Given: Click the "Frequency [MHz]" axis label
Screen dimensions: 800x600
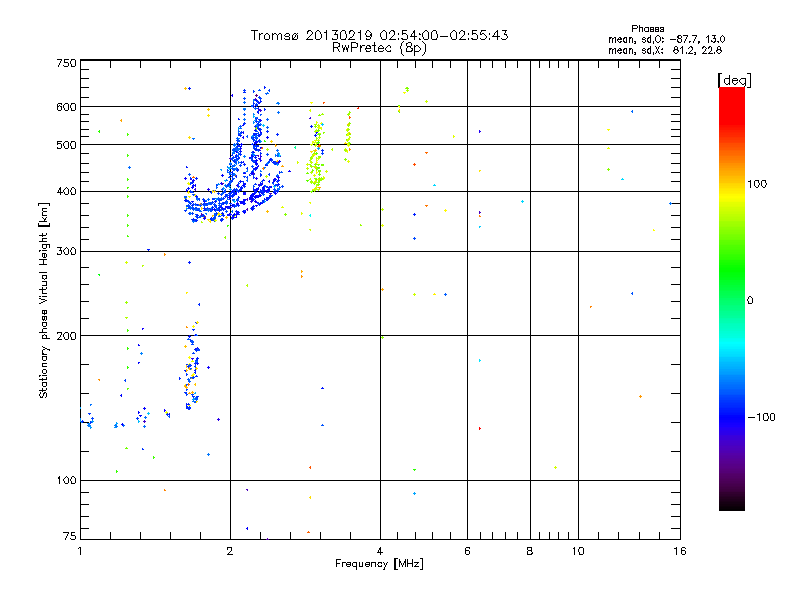Looking at the screenshot, I should [x=379, y=564].
